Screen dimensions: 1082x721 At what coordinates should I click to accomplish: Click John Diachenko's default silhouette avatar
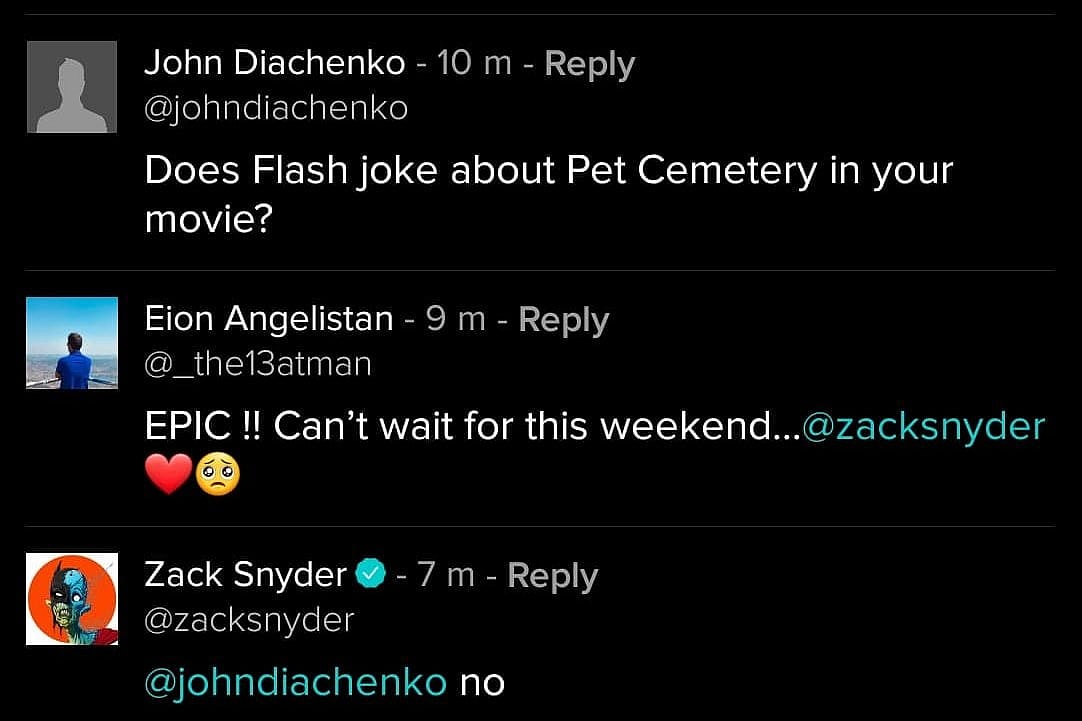tap(71, 87)
